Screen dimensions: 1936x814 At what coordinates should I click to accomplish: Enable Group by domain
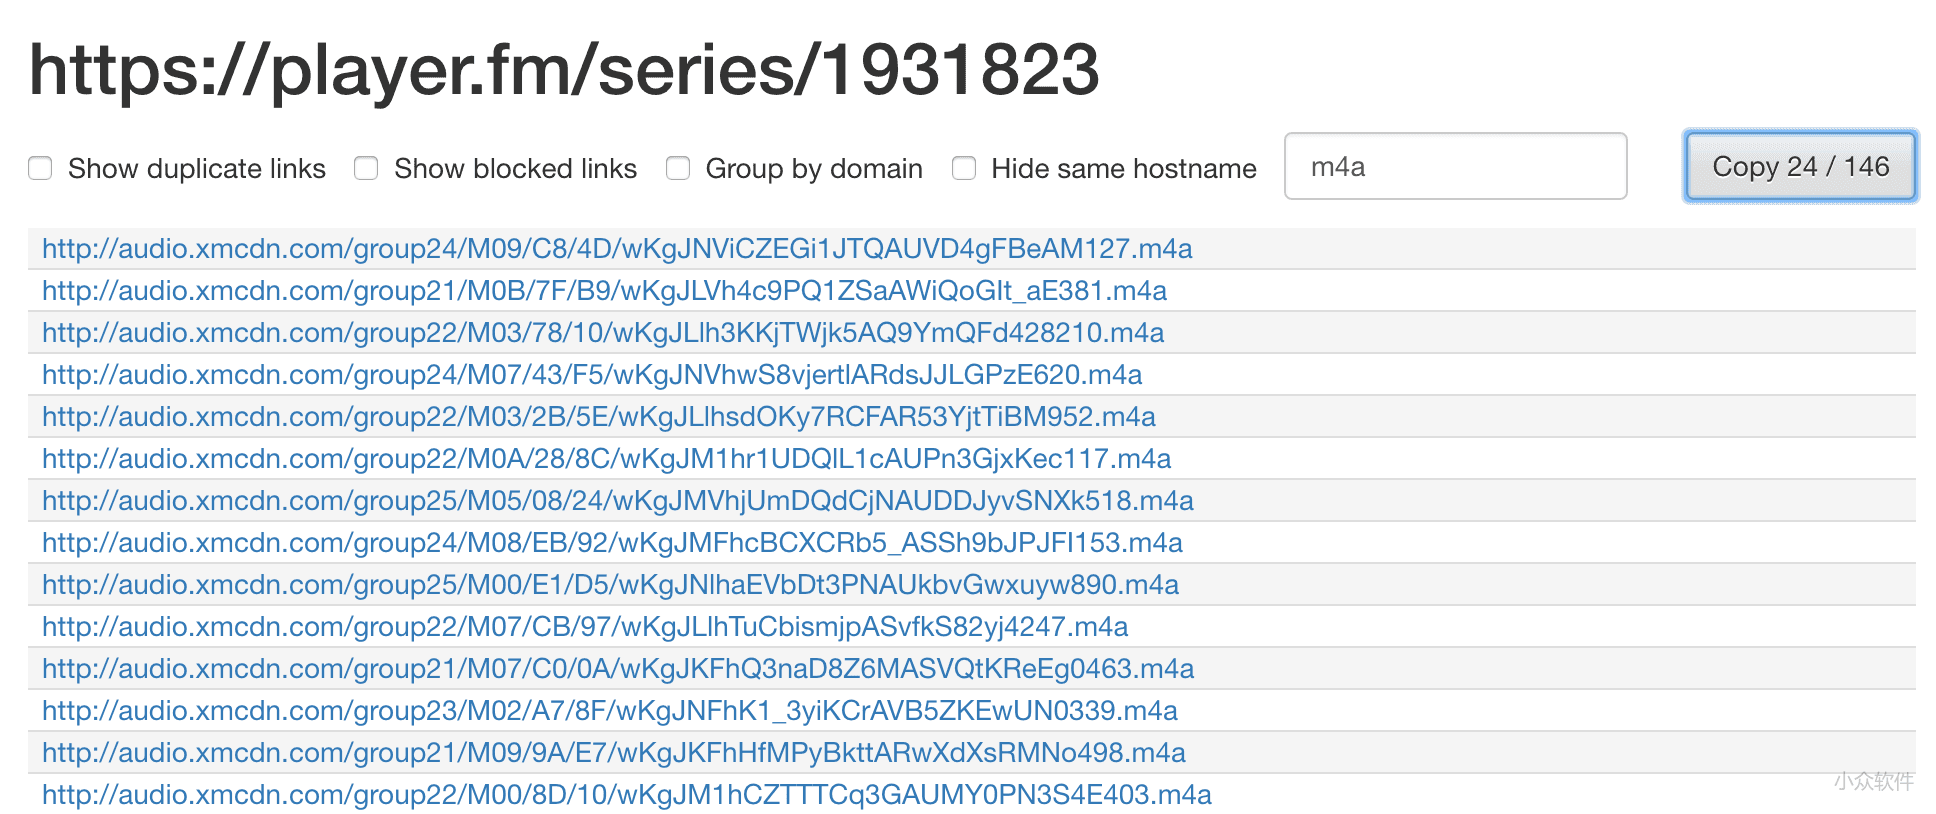tap(679, 168)
